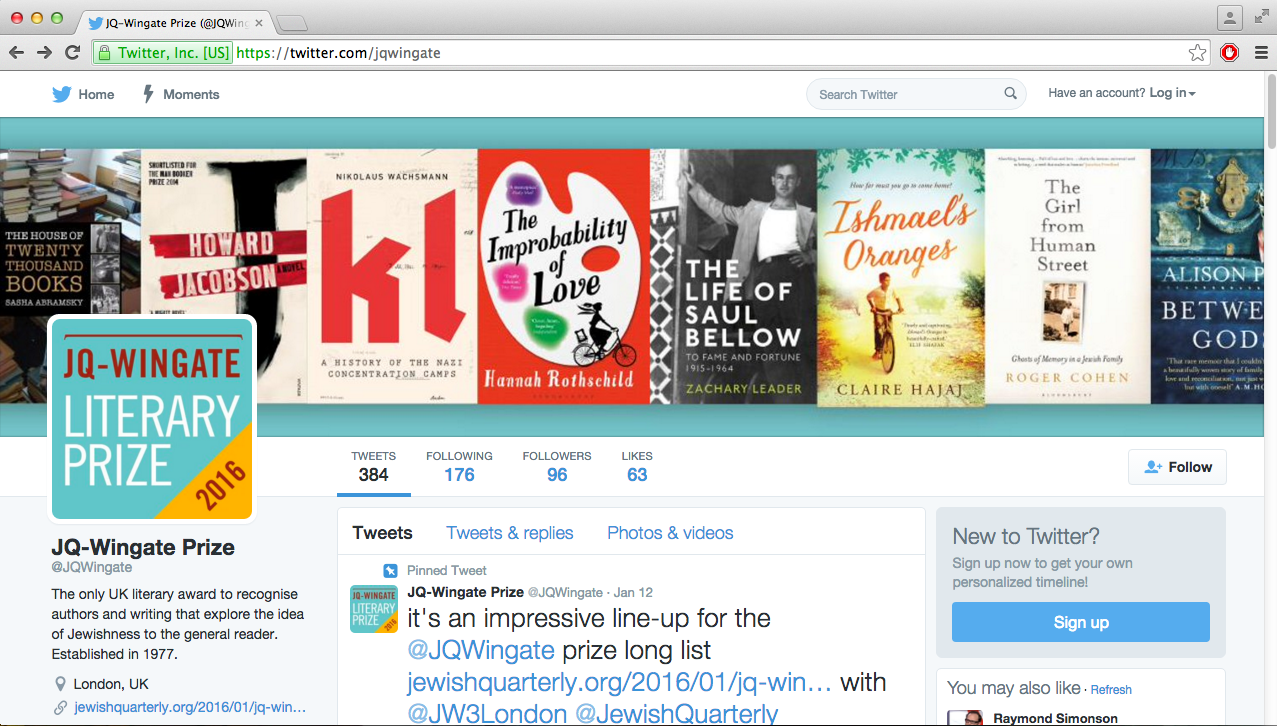This screenshot has width=1277, height=726.
Task: Click the browser refresh icon
Action: click(x=71, y=53)
